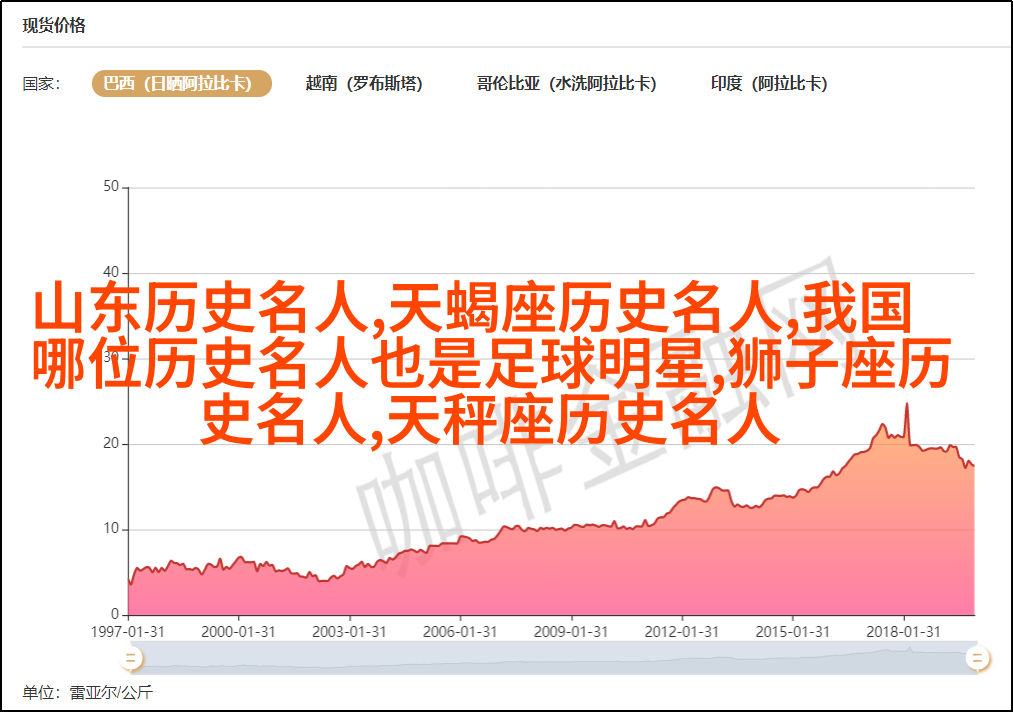Click the filled chart area above 2006-01-31
Image resolution: width=1013 pixels, height=712 pixels.
click(x=460, y=580)
